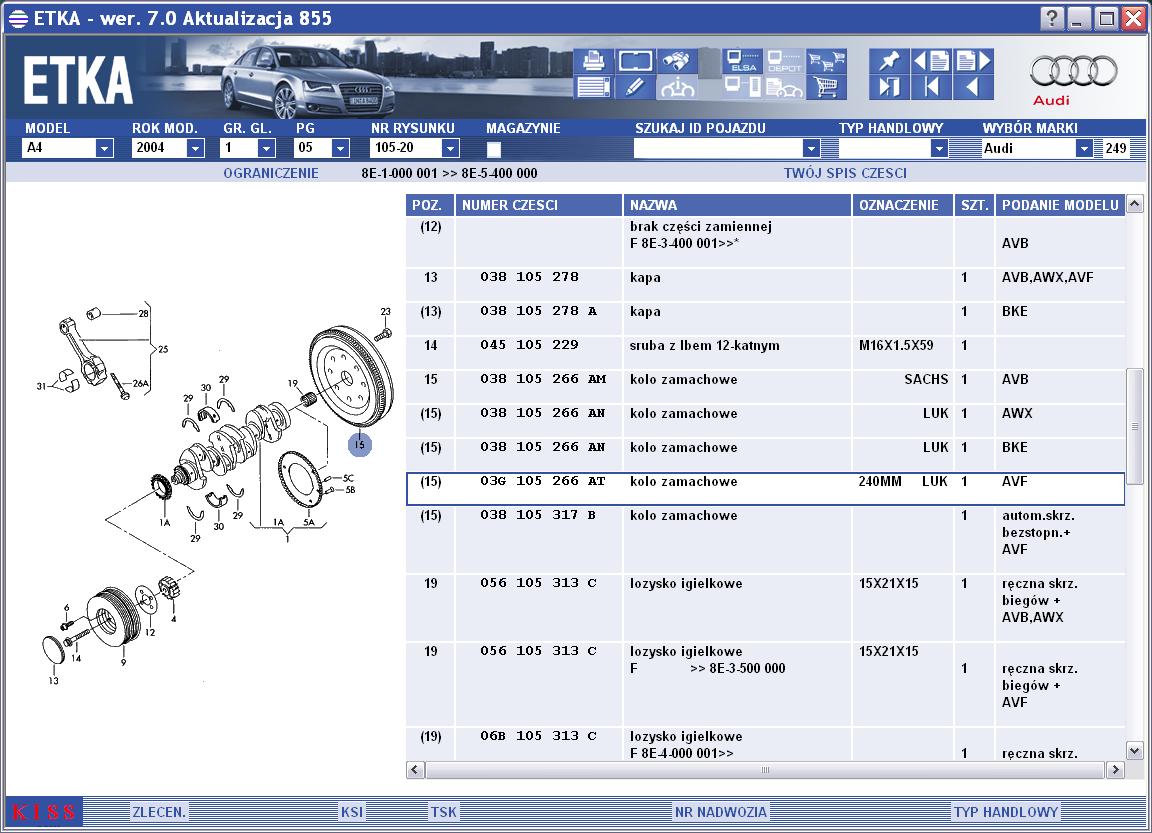Click the list view toolbar icon
This screenshot has width=1152, height=833.
[x=594, y=87]
